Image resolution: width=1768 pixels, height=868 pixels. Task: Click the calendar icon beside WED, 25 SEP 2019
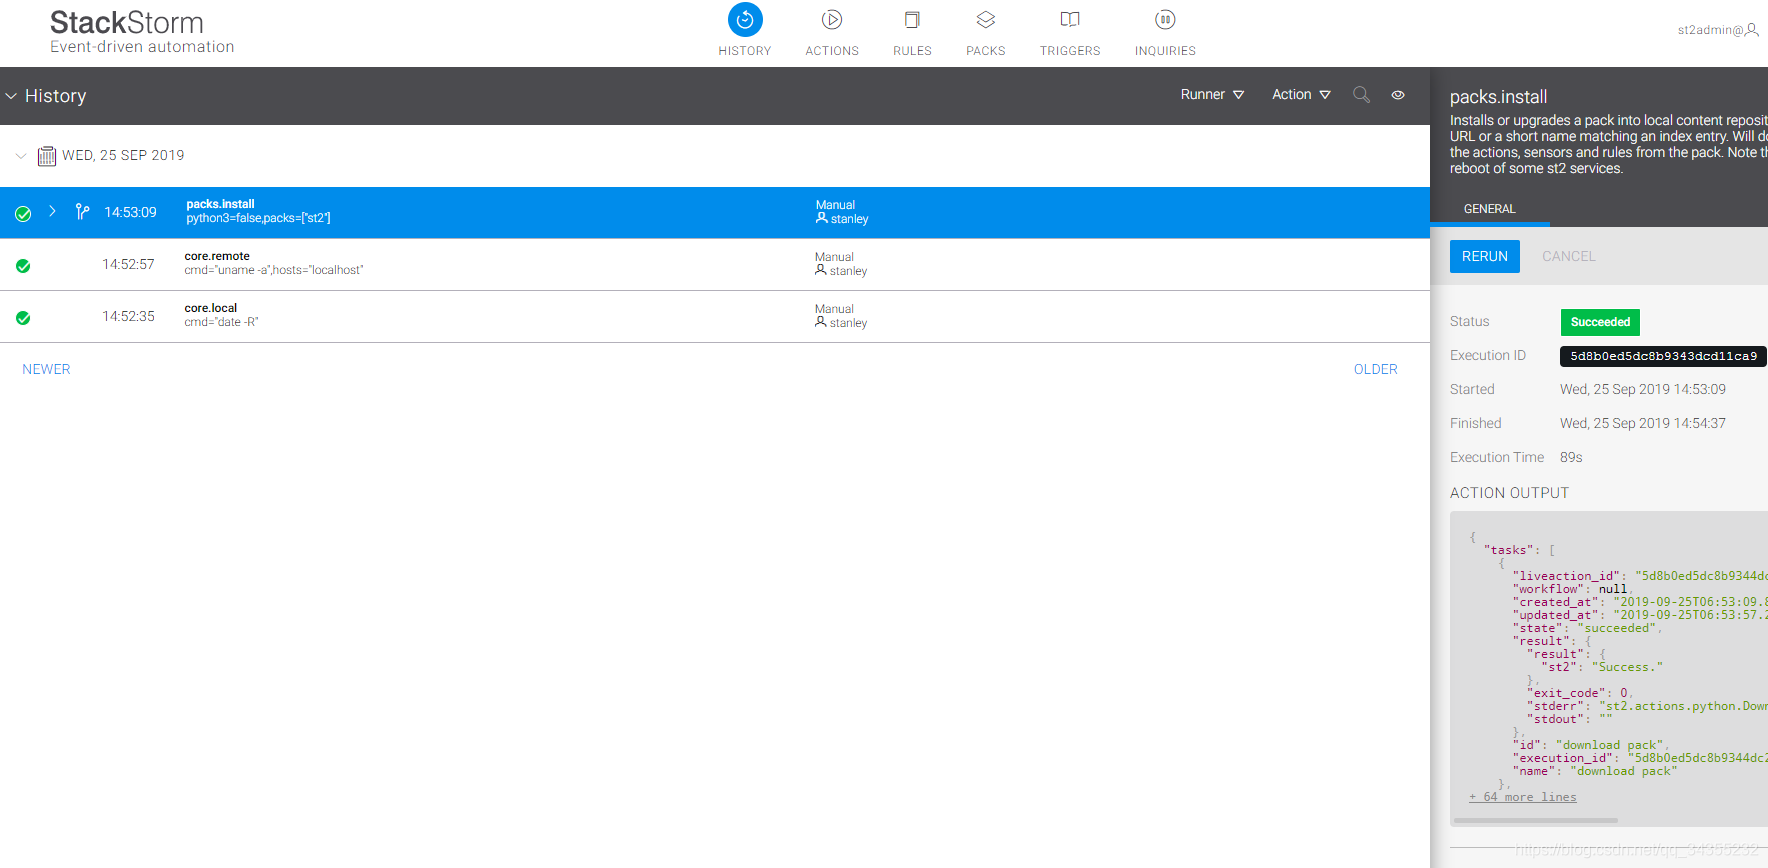[x=46, y=156]
